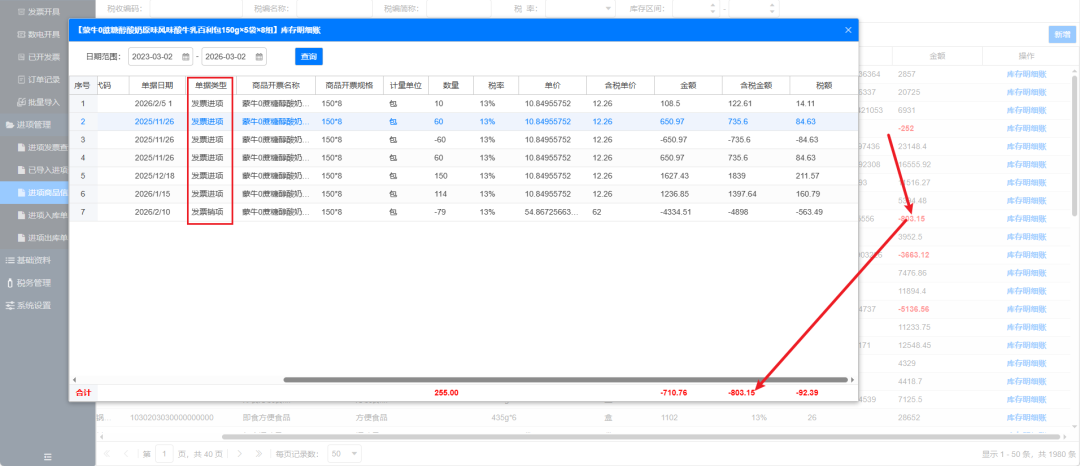The width and height of the screenshot is (1080, 466).
Task: Jump to last page using pagination icon
Action: tap(258, 454)
